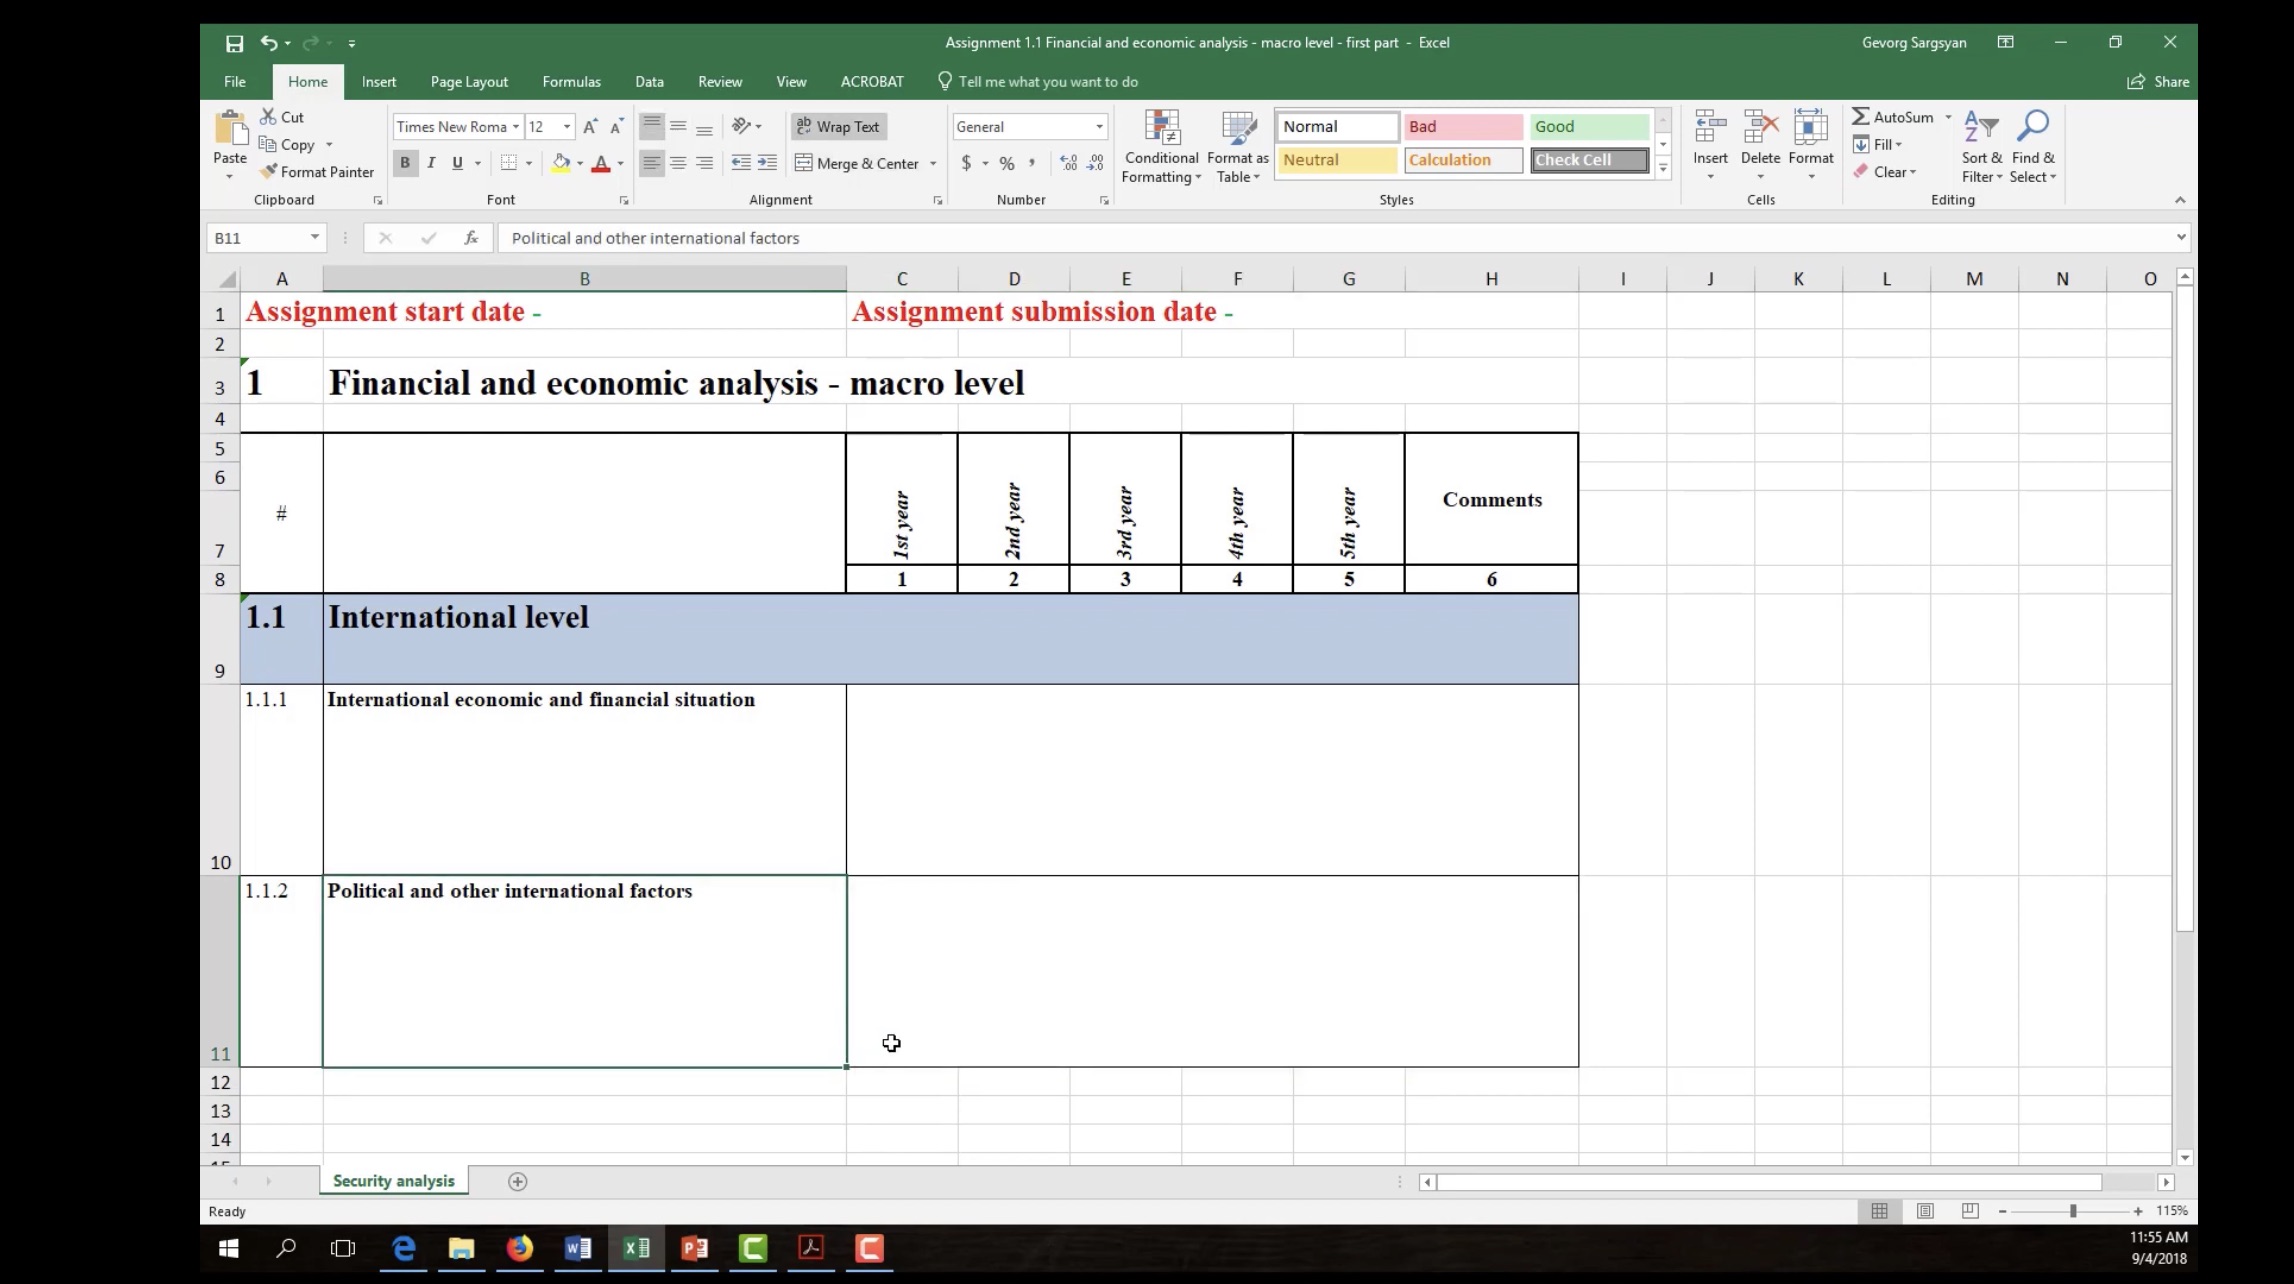
Task: Click the Insert Function fx icon
Action: pos(471,238)
